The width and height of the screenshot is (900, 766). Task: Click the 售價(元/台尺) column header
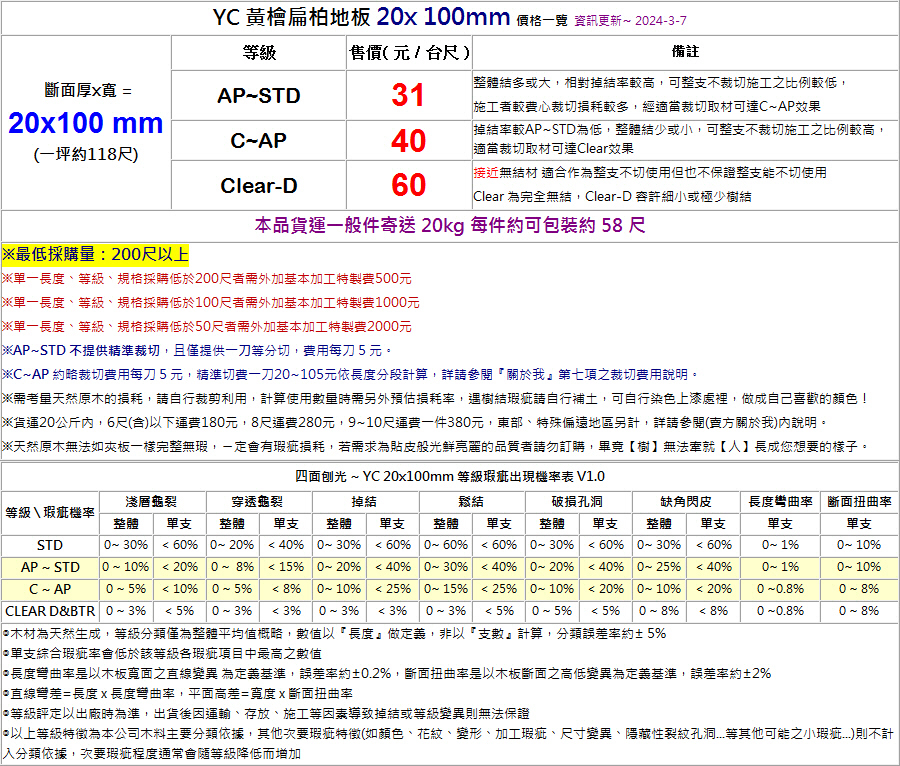coord(408,52)
